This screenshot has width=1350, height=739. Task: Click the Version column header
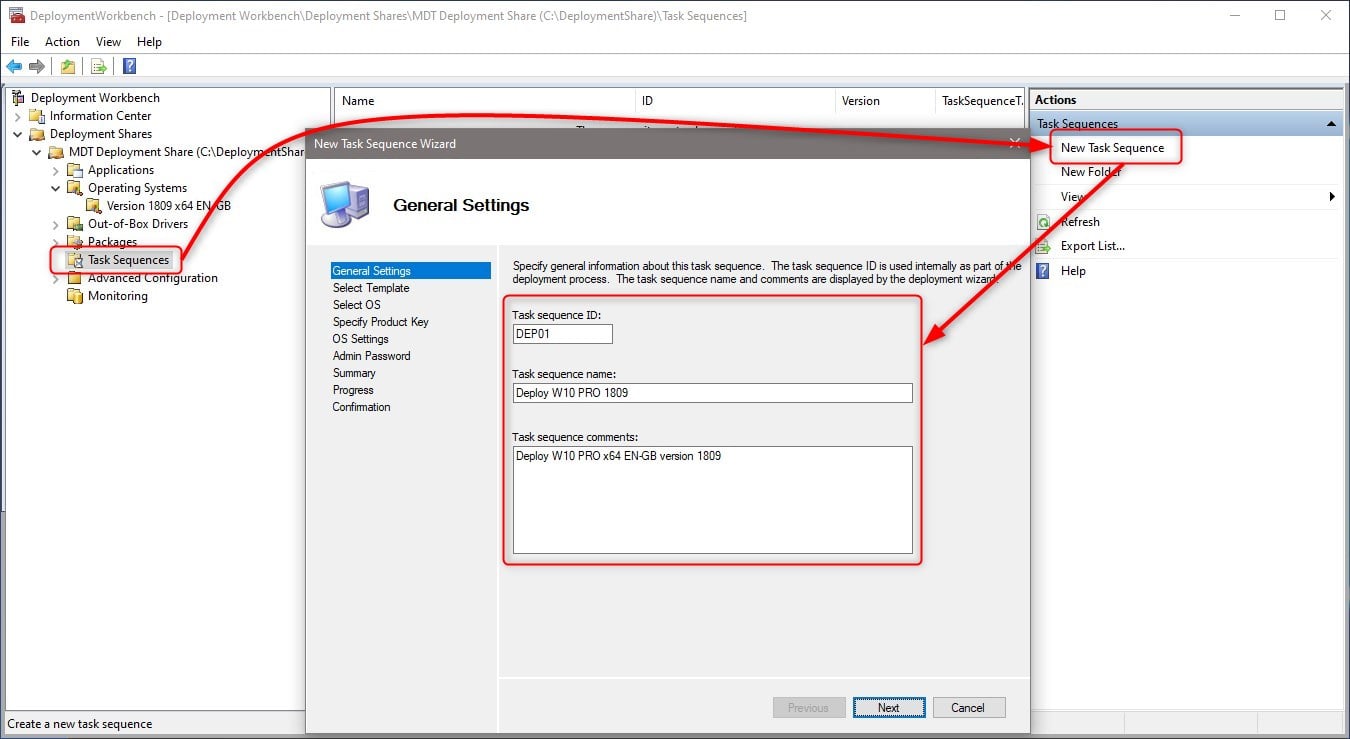pos(884,101)
